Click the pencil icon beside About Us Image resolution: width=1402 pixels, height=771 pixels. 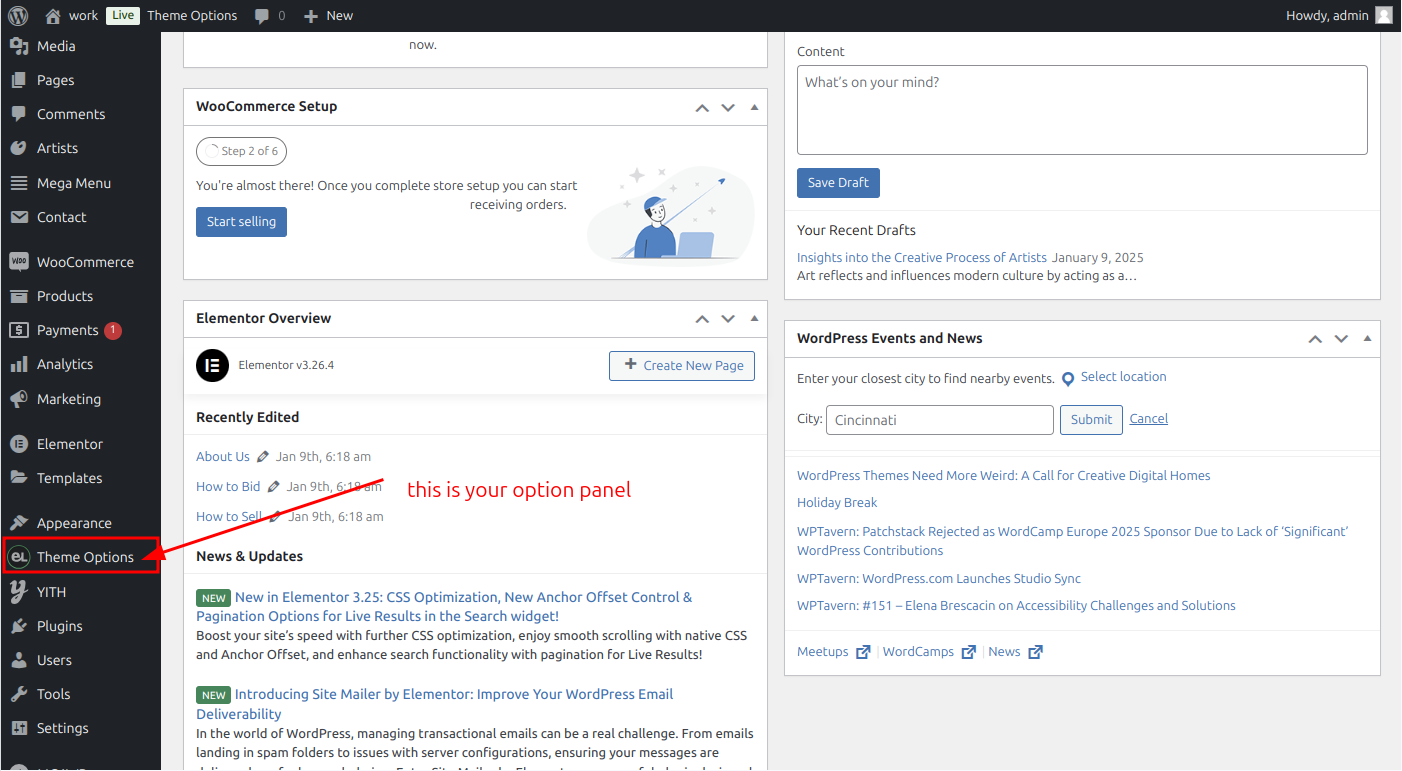(x=263, y=456)
